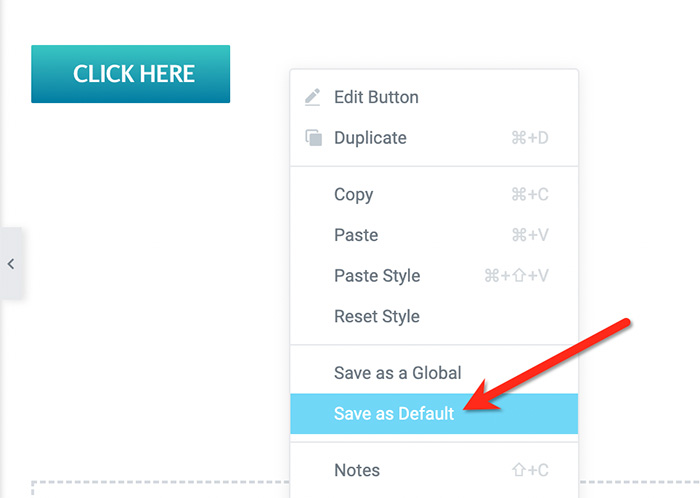Click the ⌘+⇧+V shortcut hint
700x498 pixels.
(517, 276)
